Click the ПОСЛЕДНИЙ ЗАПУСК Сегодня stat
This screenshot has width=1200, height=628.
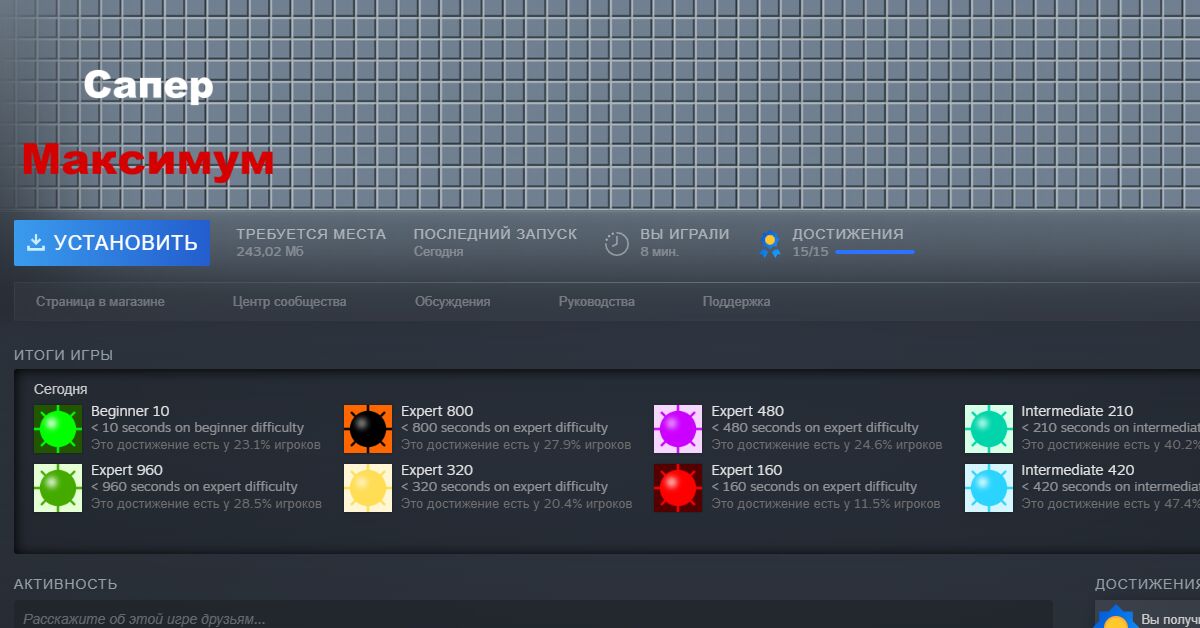point(495,242)
